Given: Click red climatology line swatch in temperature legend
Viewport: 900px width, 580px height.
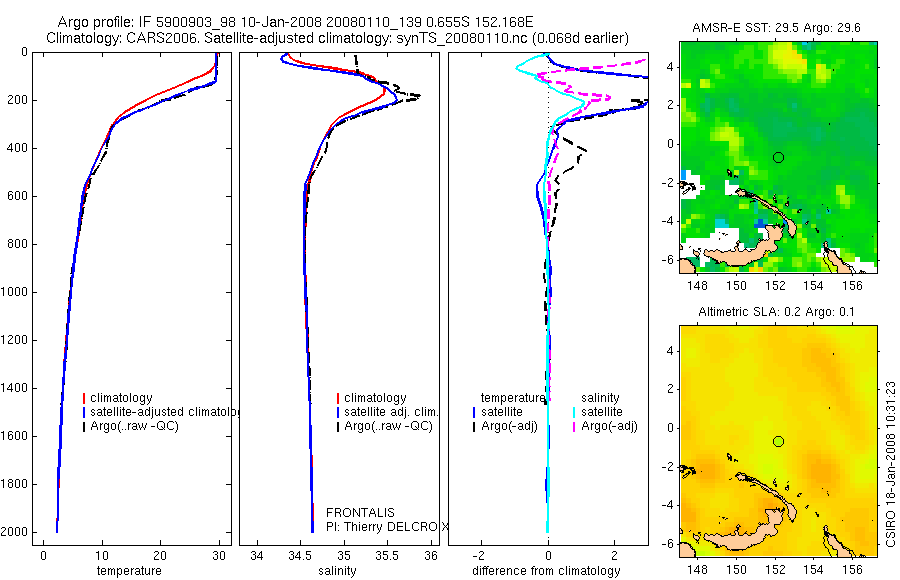Looking at the screenshot, I should pos(84,398).
